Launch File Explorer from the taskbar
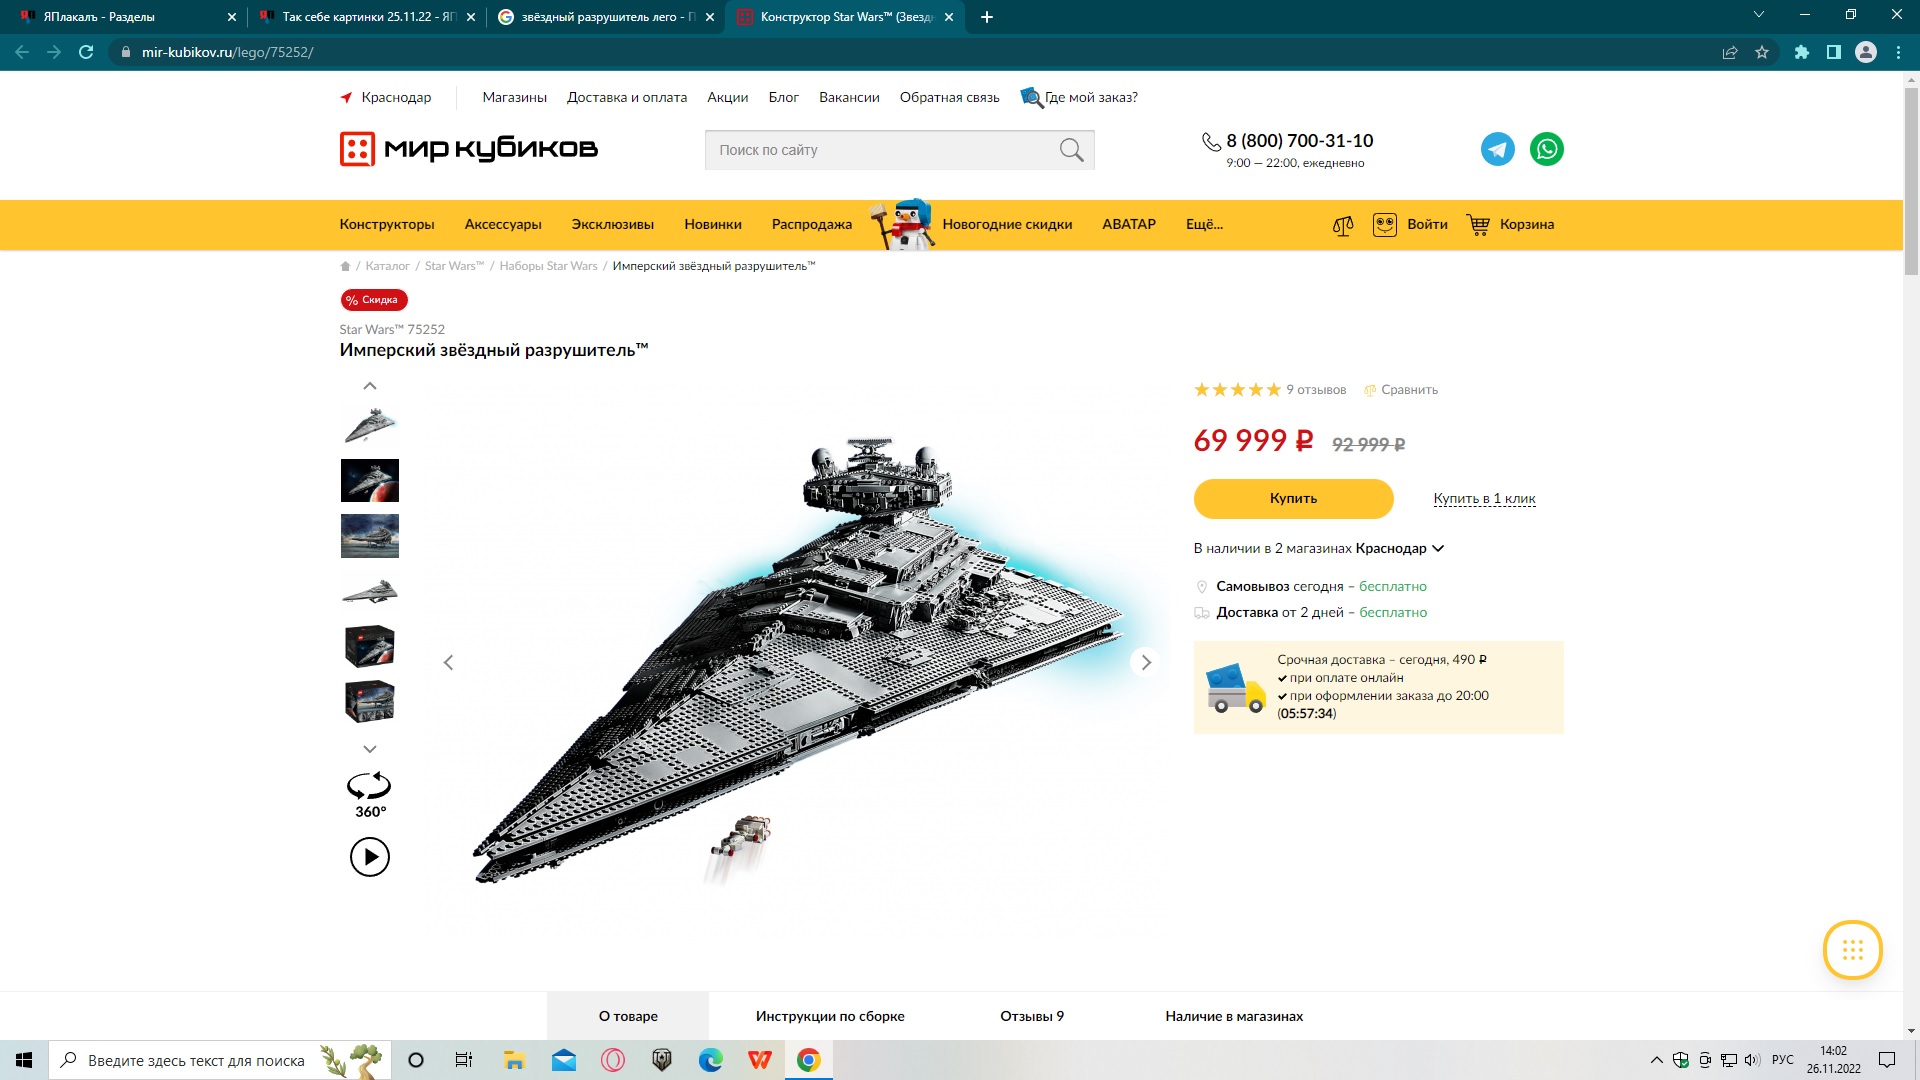The image size is (1920, 1080). click(x=514, y=1060)
